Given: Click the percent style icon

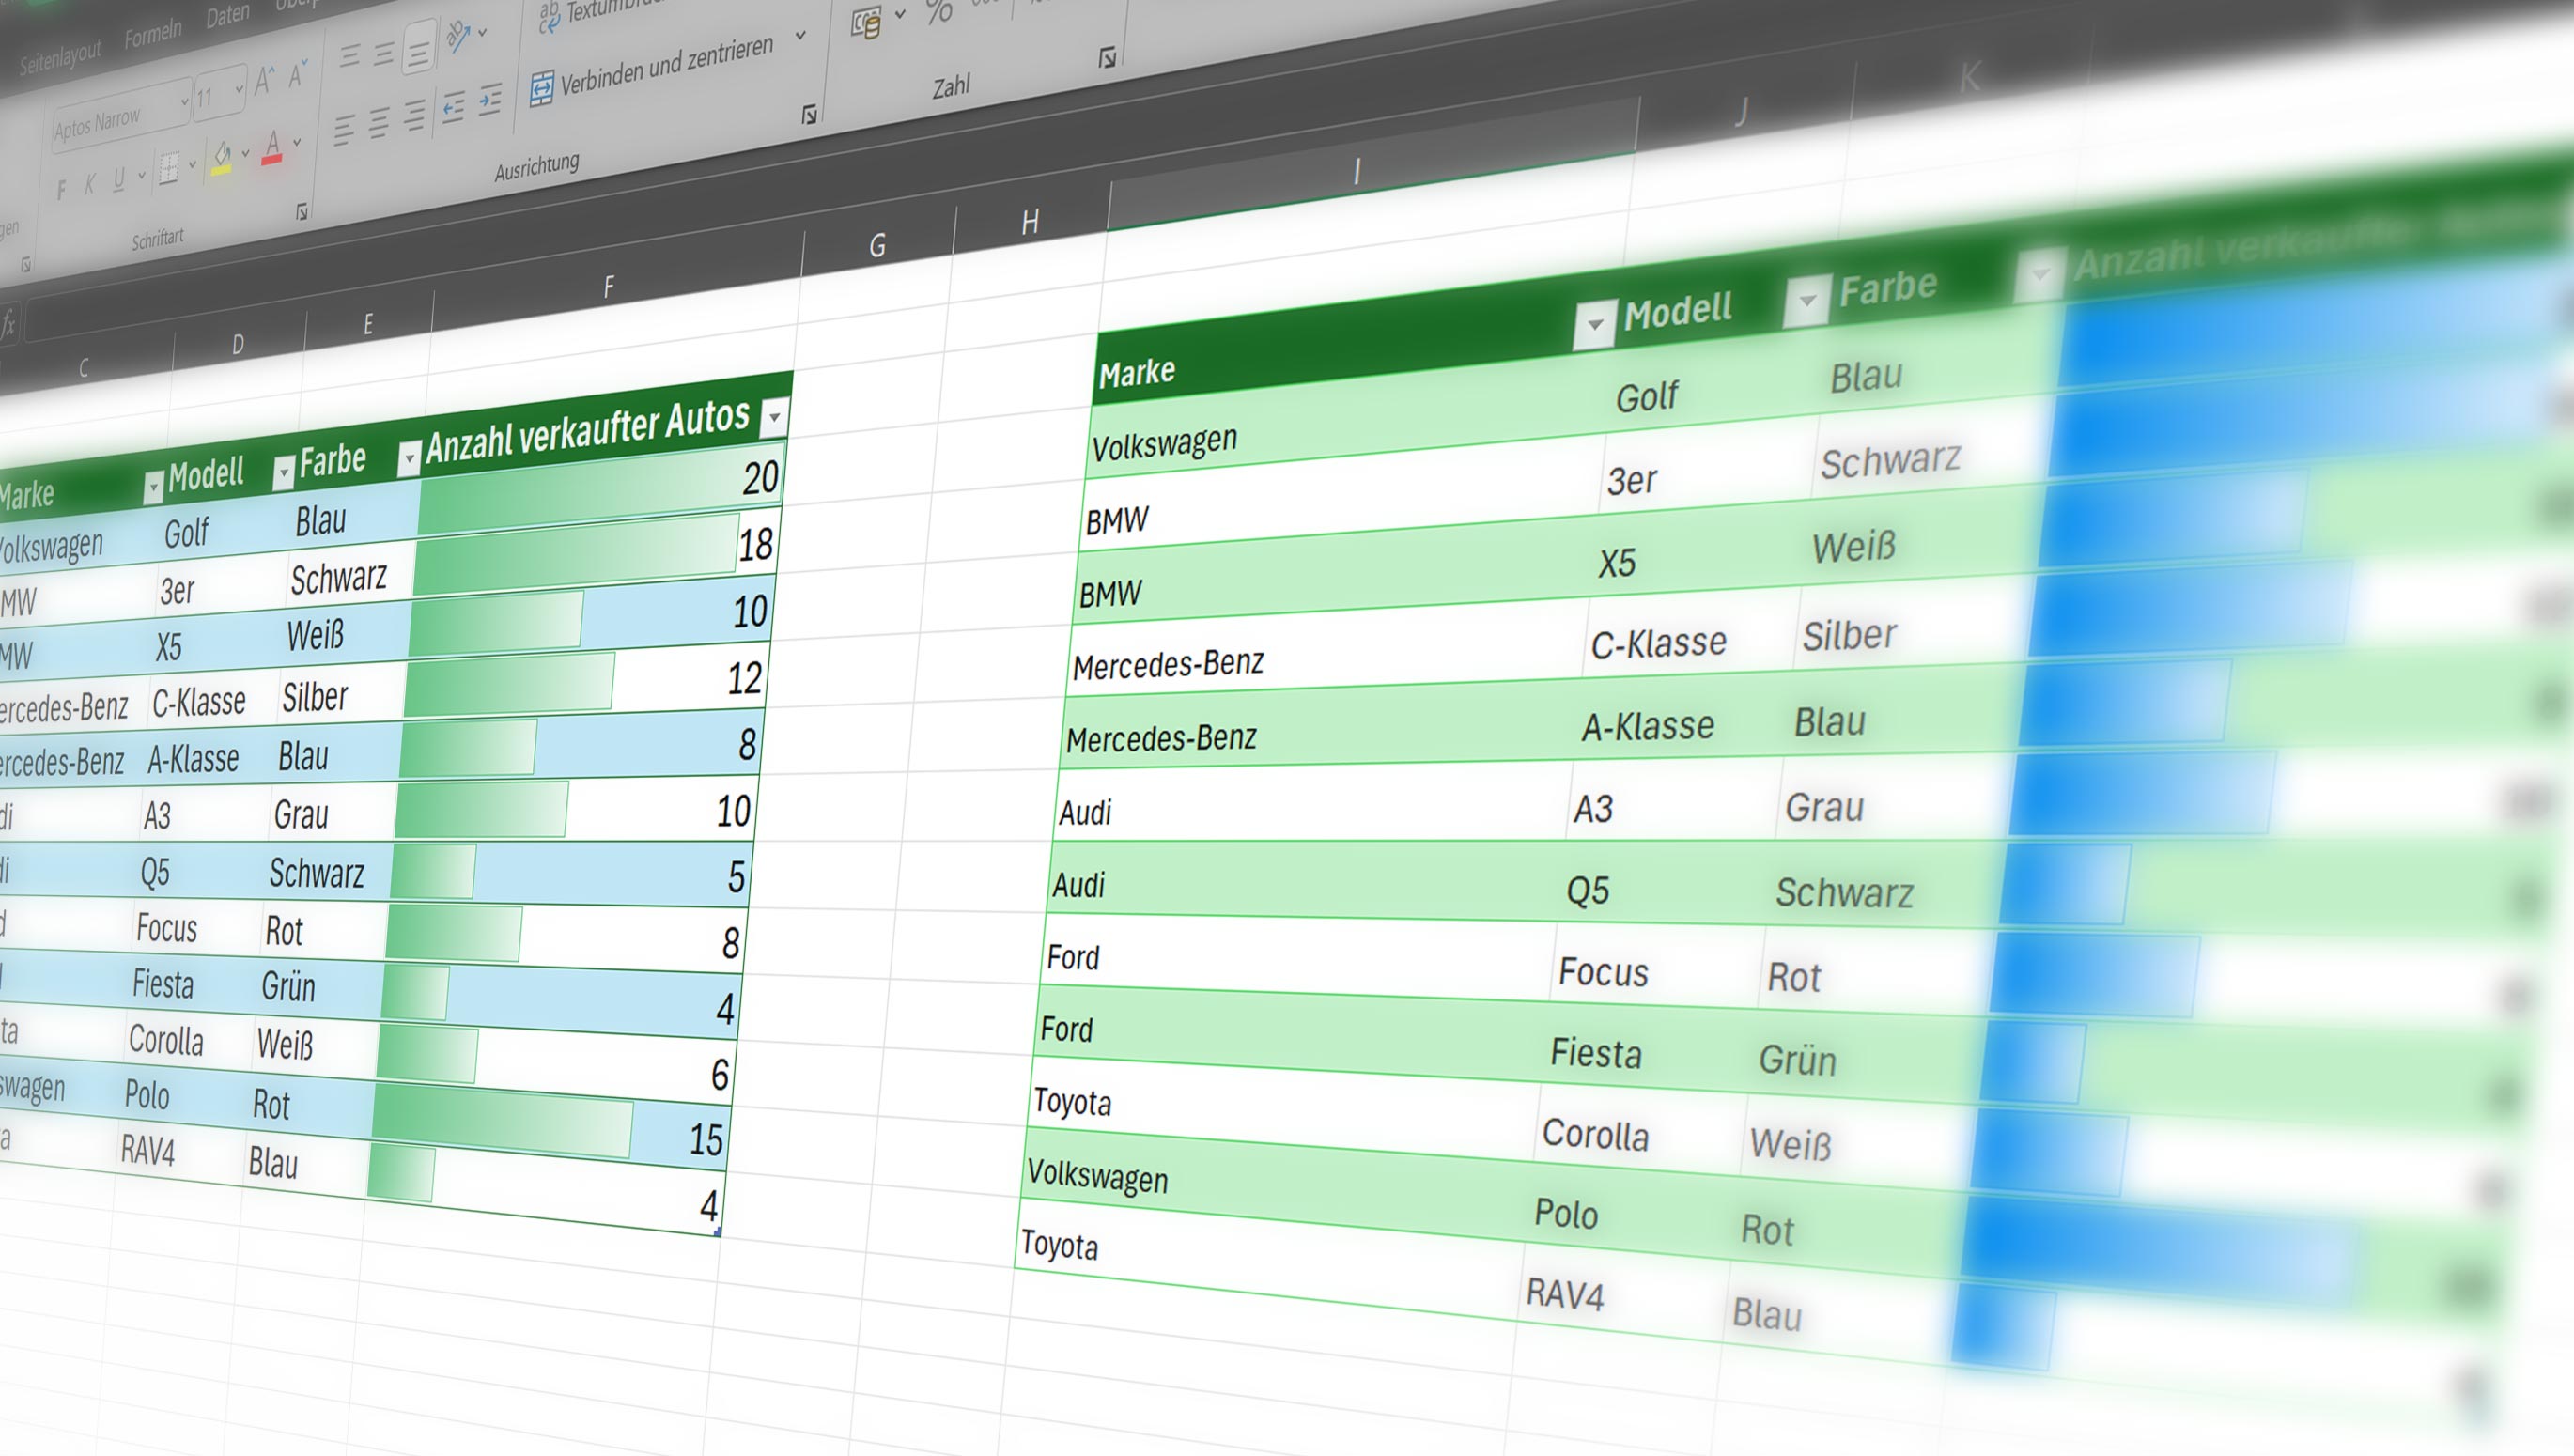Looking at the screenshot, I should click(x=938, y=12).
